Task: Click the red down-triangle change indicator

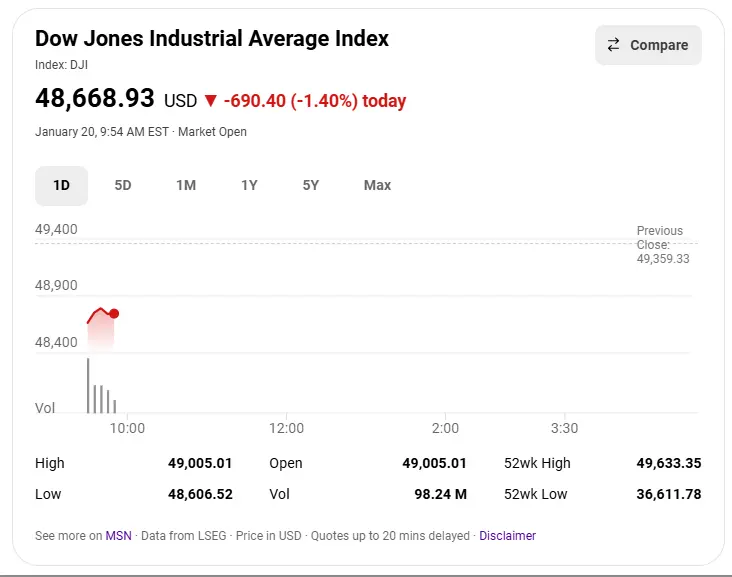Action: point(210,101)
